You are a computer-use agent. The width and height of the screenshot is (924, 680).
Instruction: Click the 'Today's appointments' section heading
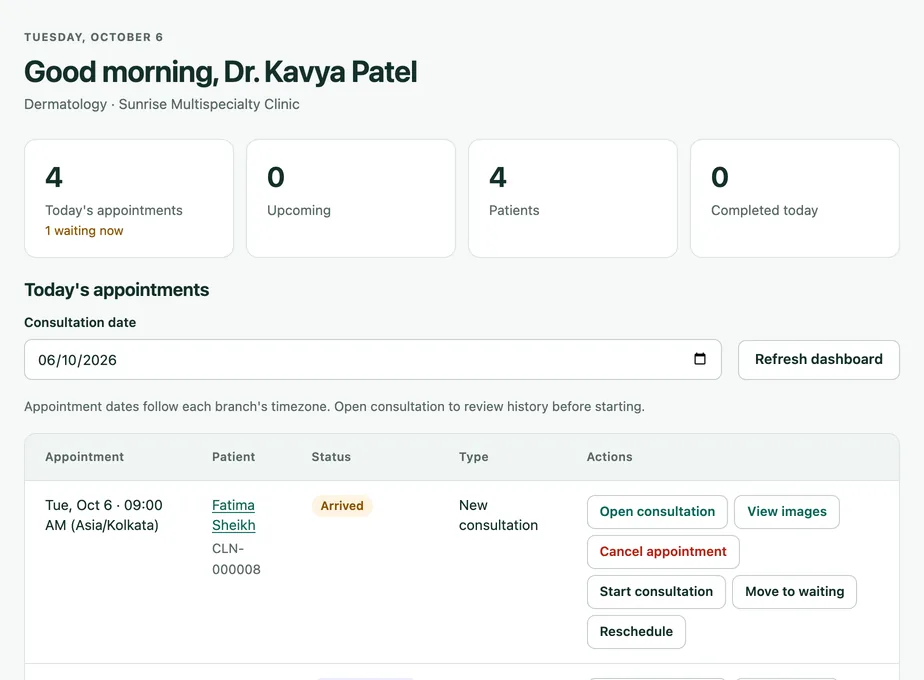(117, 290)
